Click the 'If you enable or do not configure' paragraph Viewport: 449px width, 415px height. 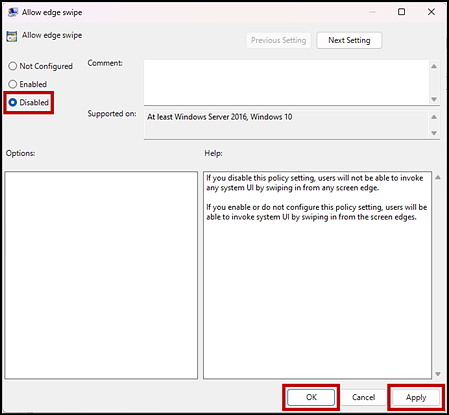point(317,212)
